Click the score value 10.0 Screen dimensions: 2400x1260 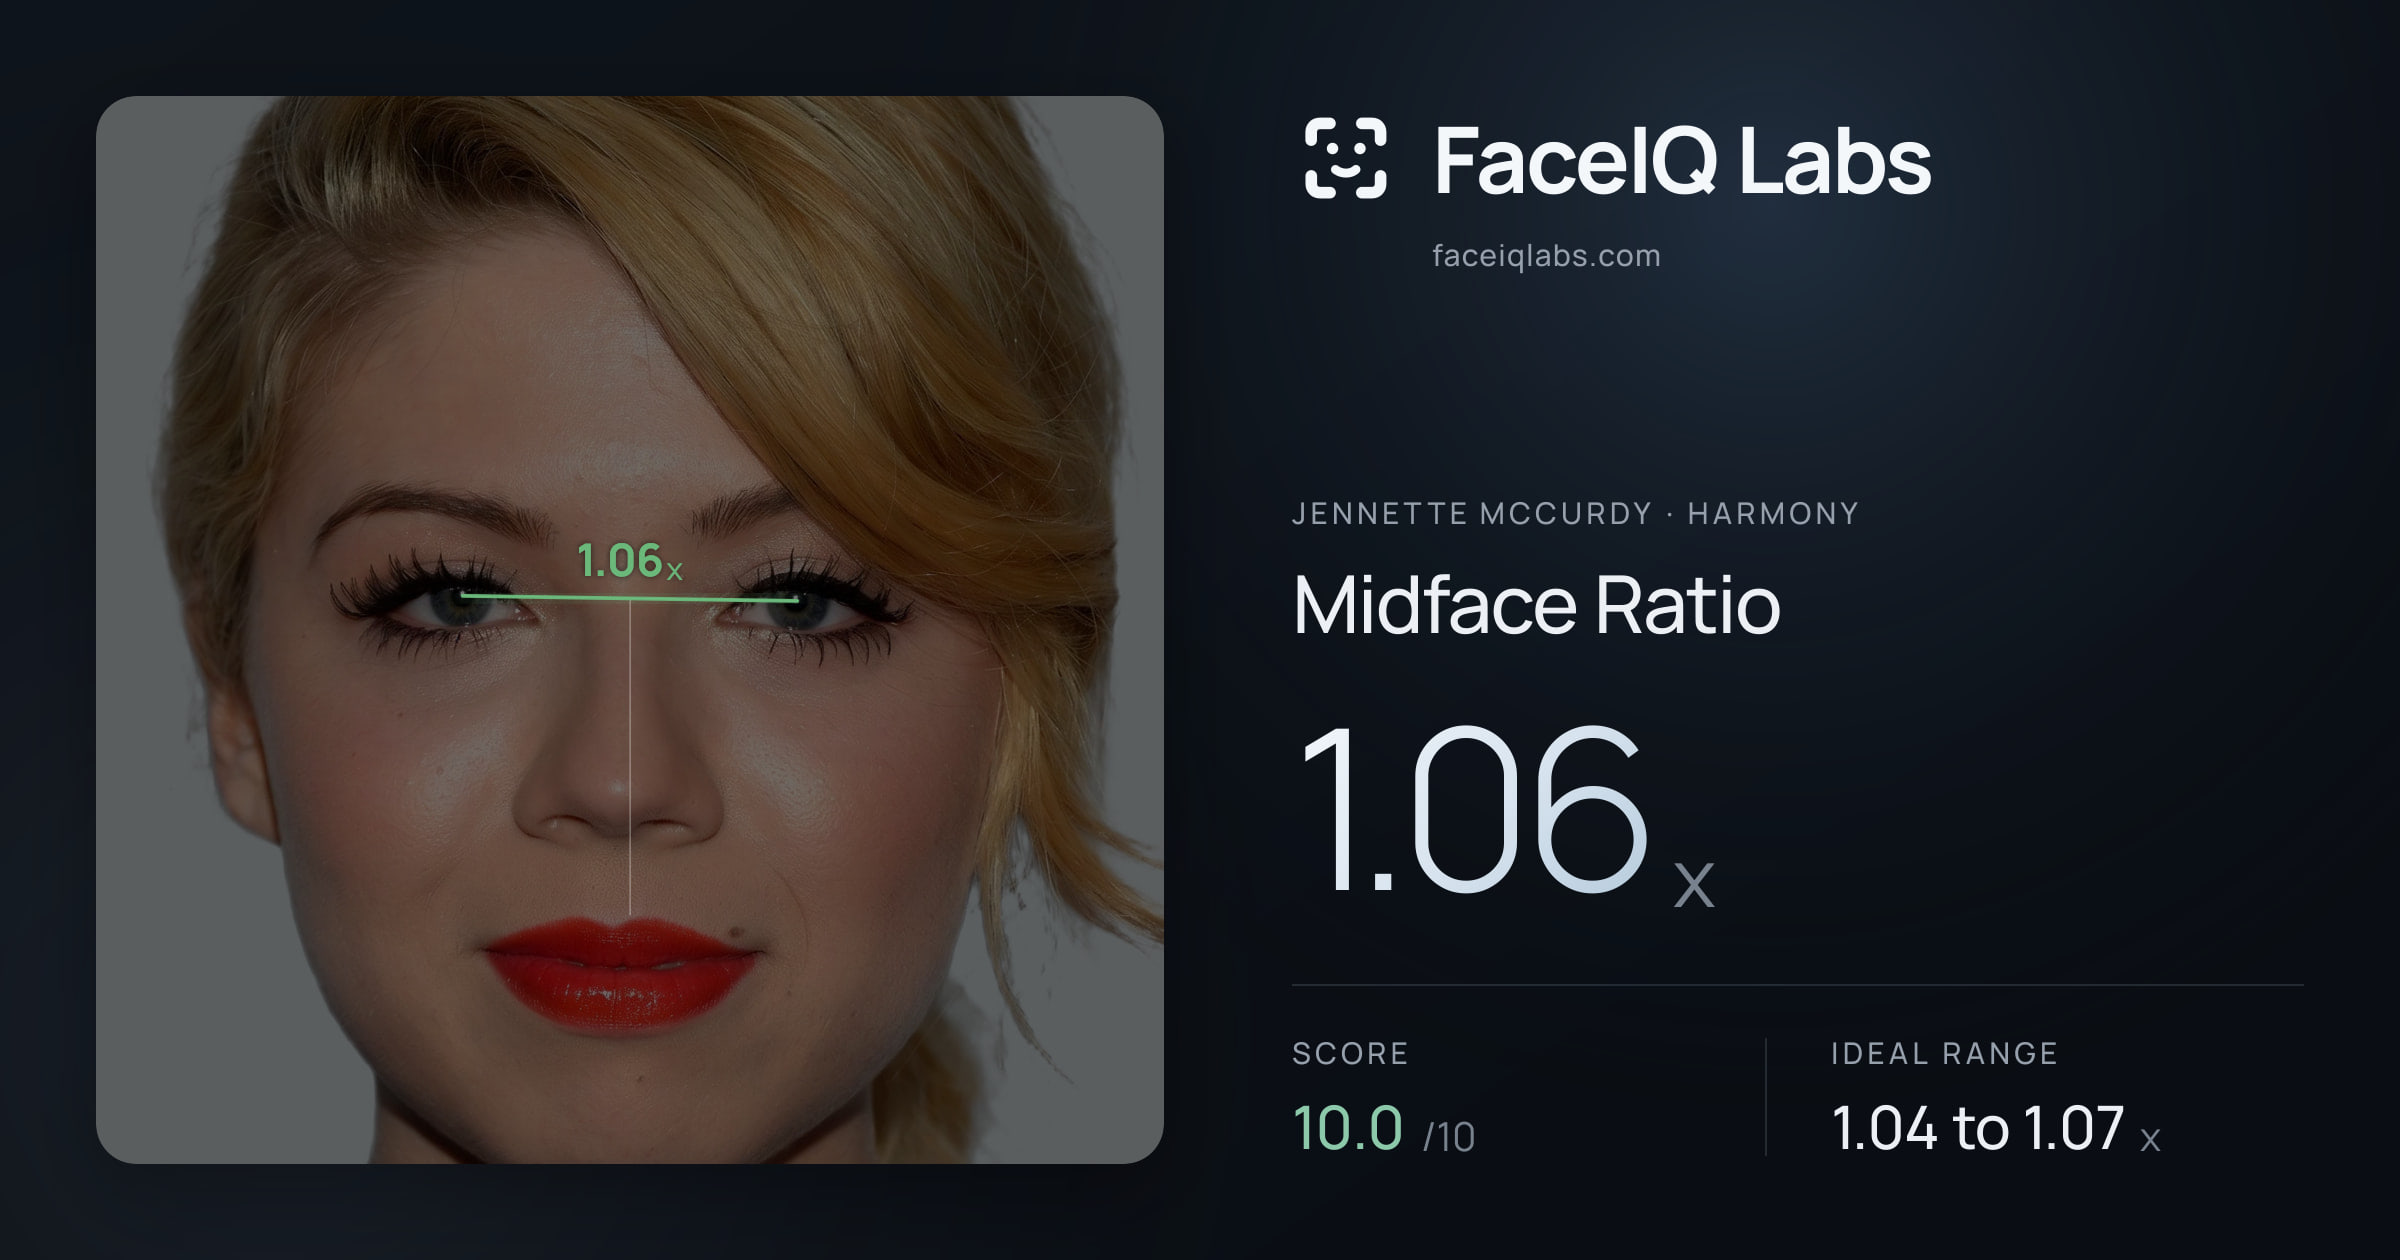1347,1128
